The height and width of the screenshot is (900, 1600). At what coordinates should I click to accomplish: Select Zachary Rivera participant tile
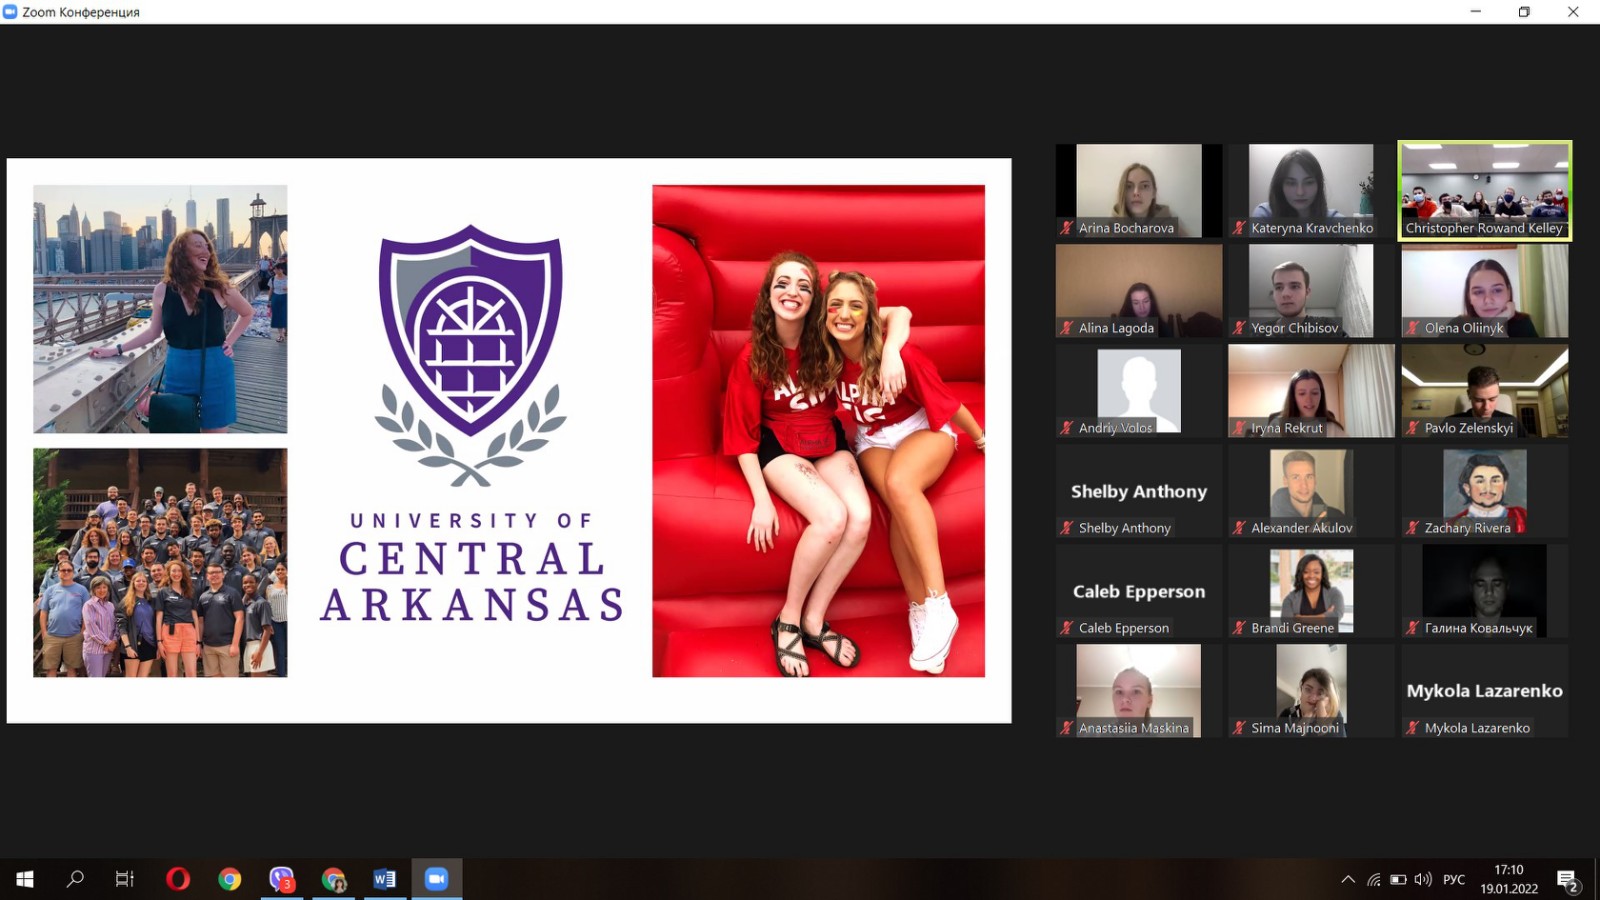coord(1484,491)
